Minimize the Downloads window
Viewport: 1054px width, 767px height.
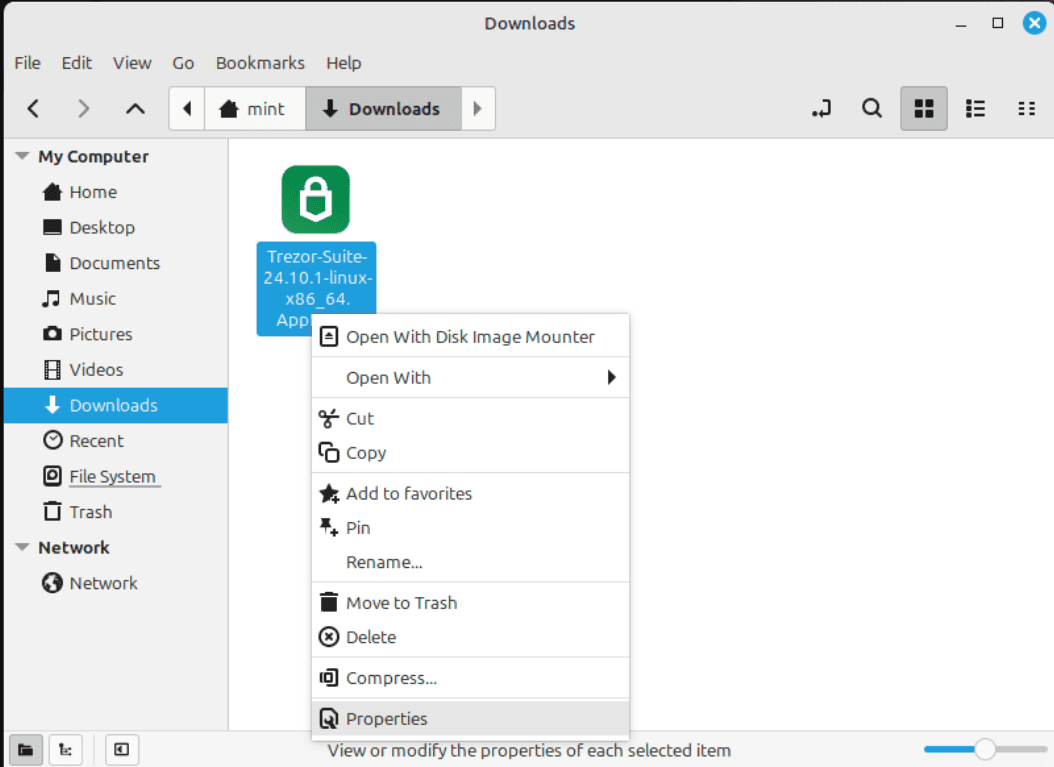click(x=961, y=24)
